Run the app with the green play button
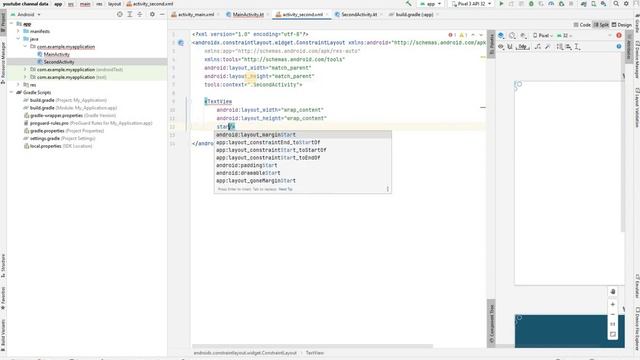The image size is (640, 360). [x=501, y=4]
